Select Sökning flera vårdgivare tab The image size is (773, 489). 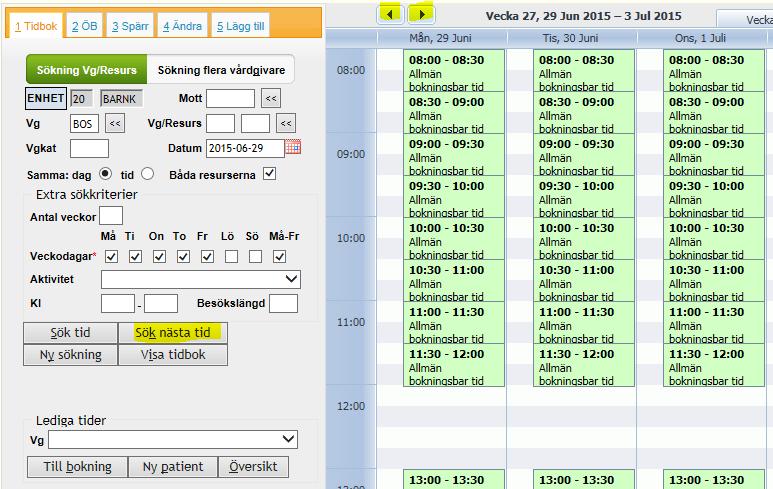coord(221,70)
